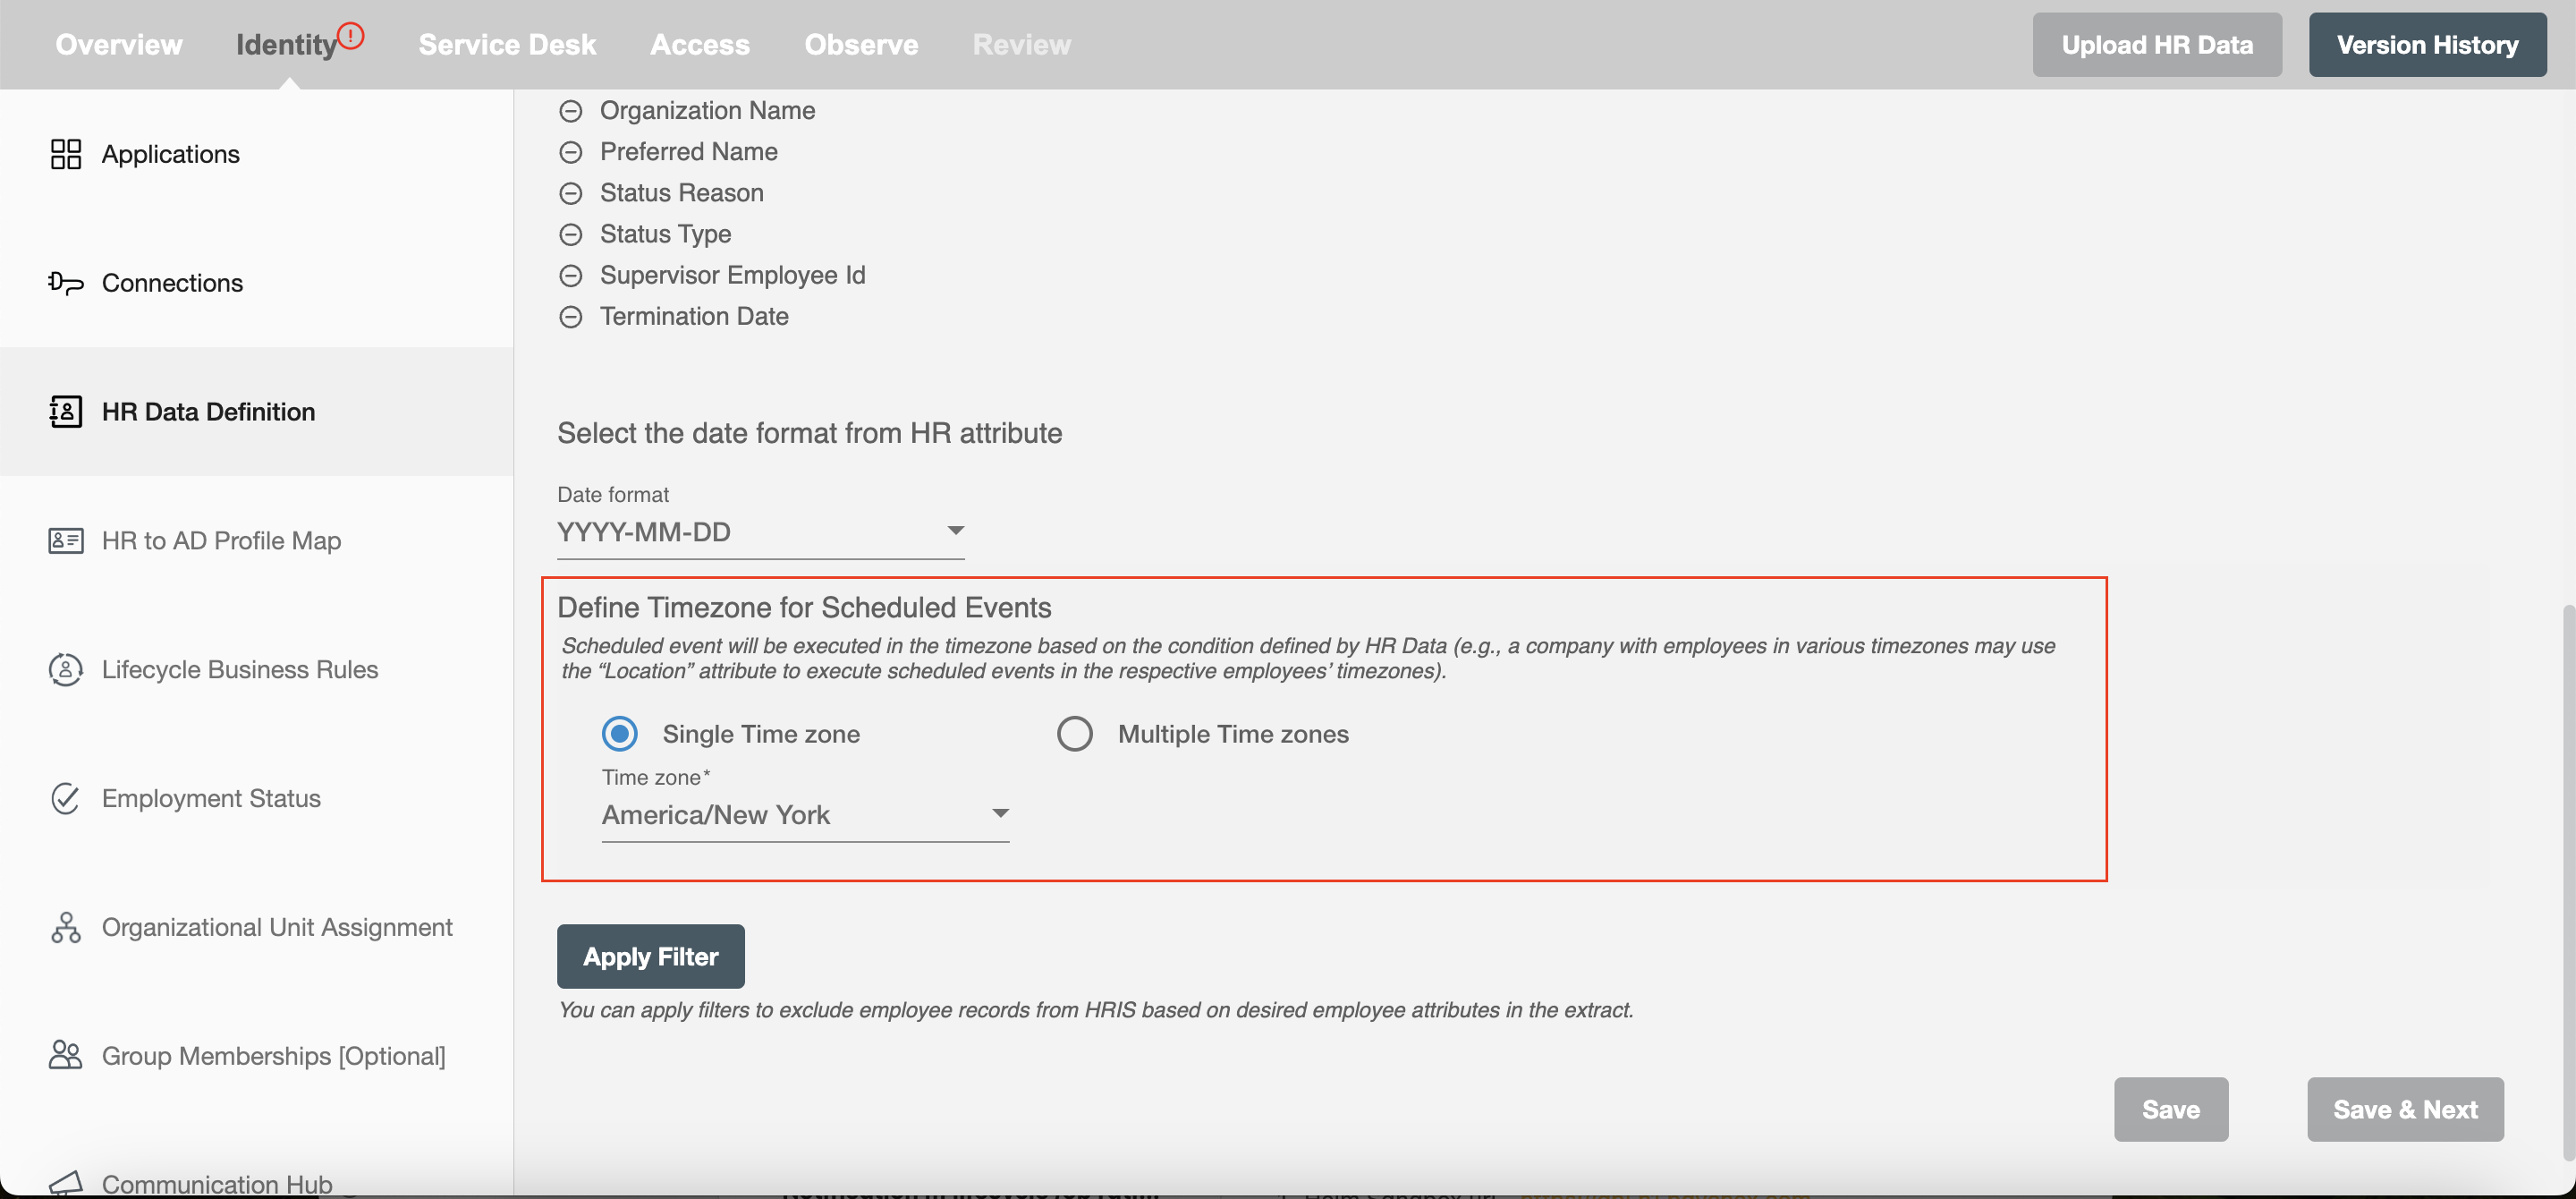Switch to the Overview tab
The height and width of the screenshot is (1199, 2576).
[118, 45]
